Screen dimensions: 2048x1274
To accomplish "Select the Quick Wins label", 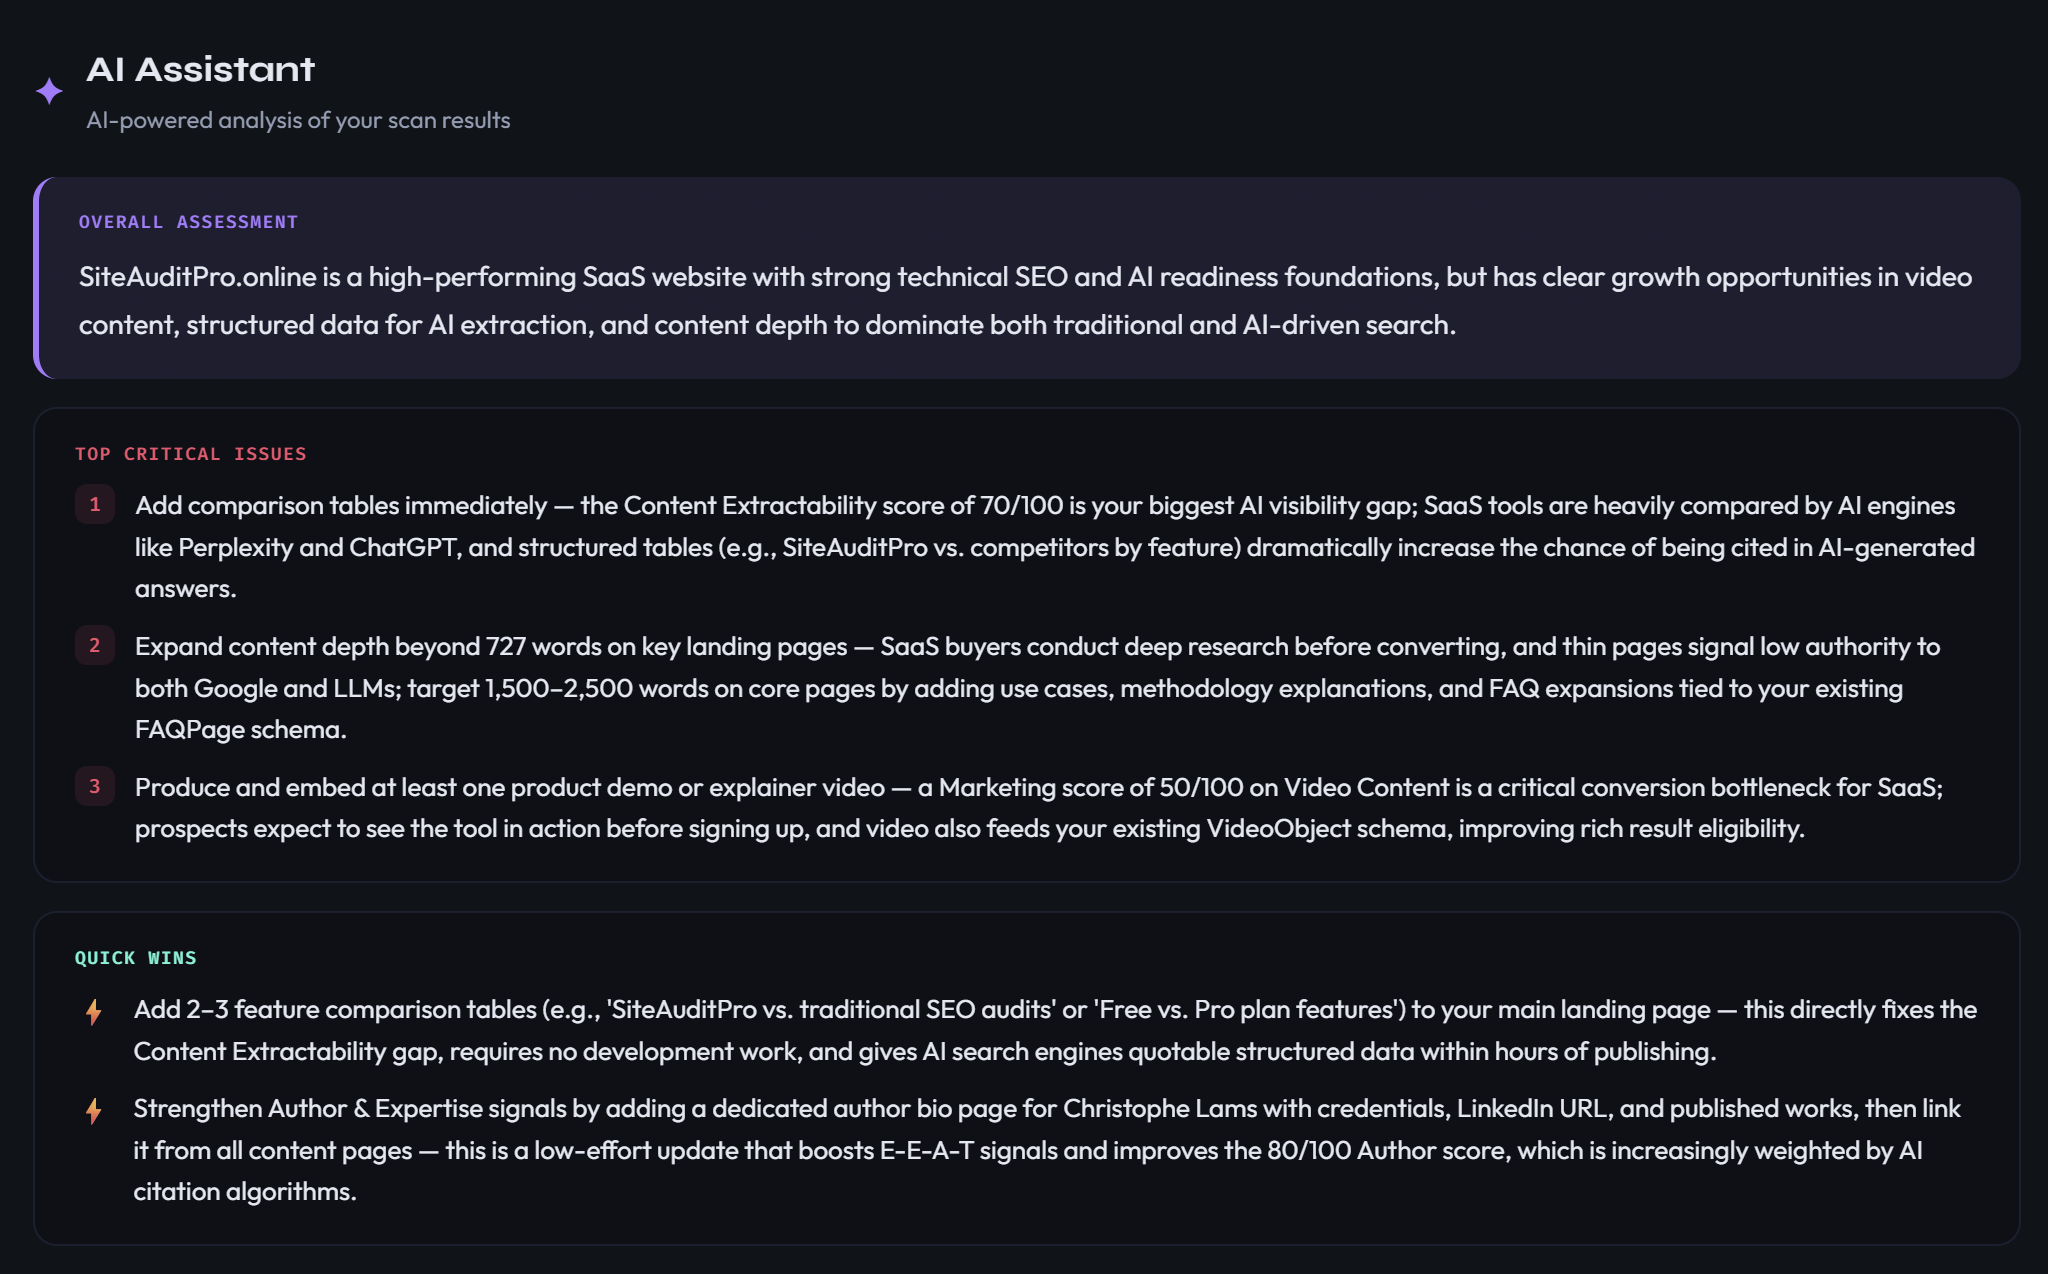I will (135, 958).
